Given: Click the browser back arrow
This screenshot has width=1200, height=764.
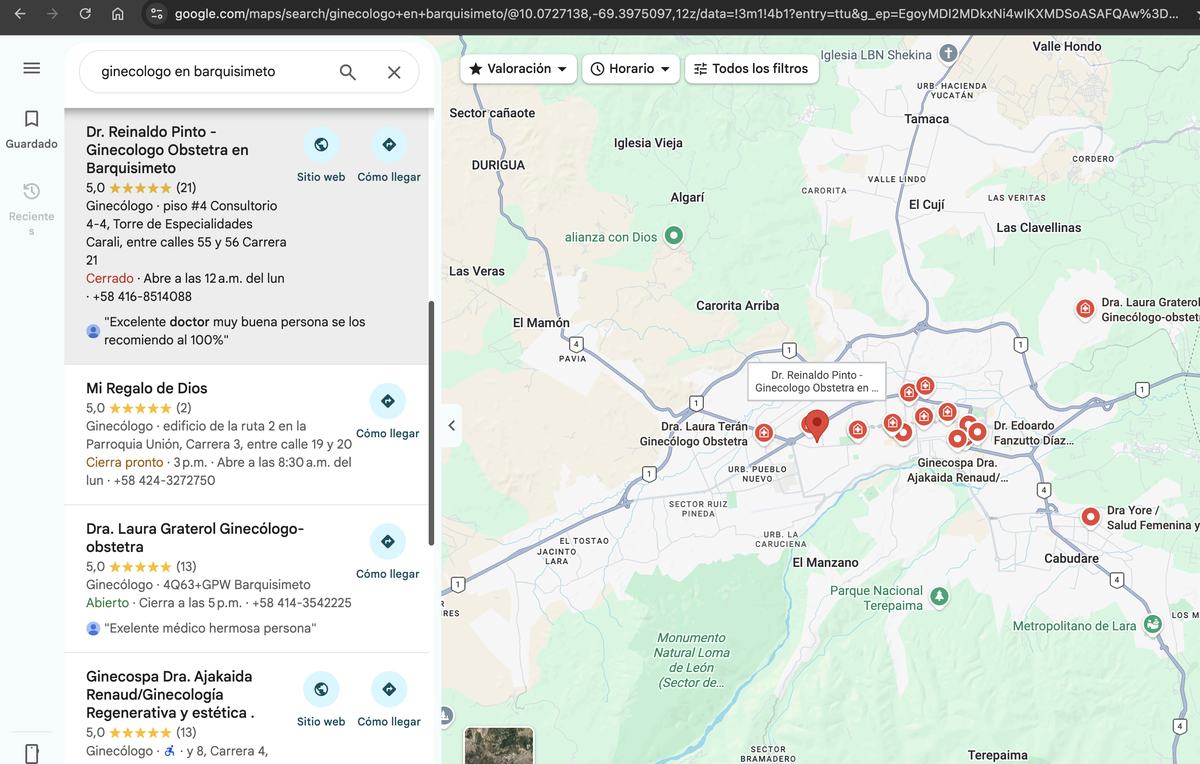Looking at the screenshot, I should tap(21, 14).
